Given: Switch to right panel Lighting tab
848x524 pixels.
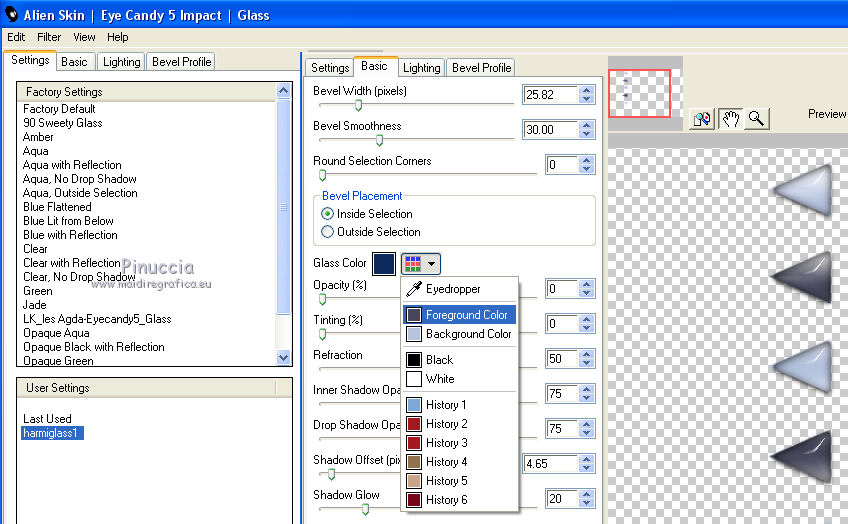Looking at the screenshot, I should 421,68.
